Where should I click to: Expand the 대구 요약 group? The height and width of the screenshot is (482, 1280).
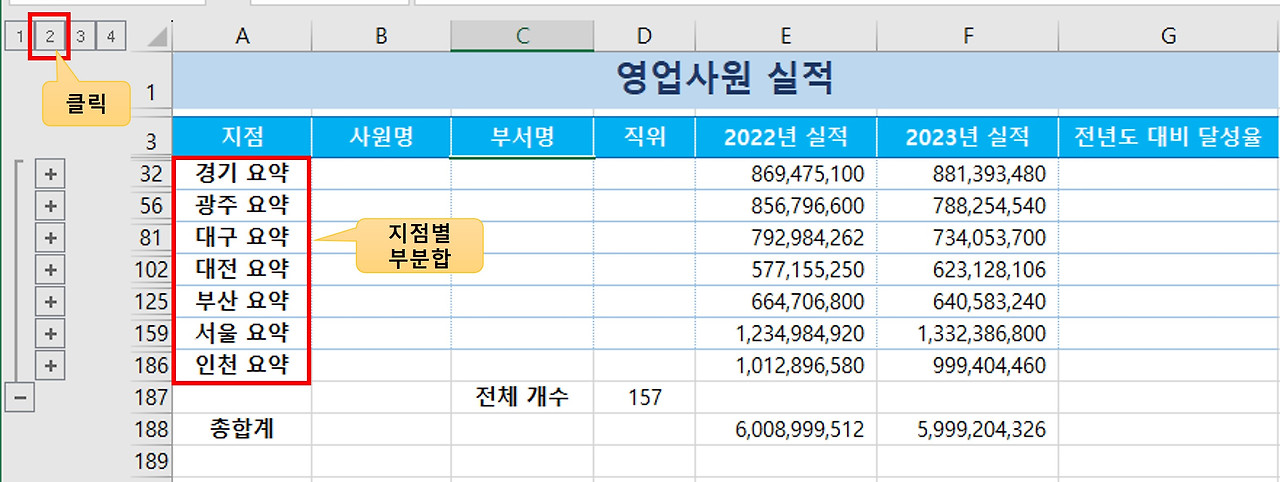pyautogui.click(x=50, y=238)
